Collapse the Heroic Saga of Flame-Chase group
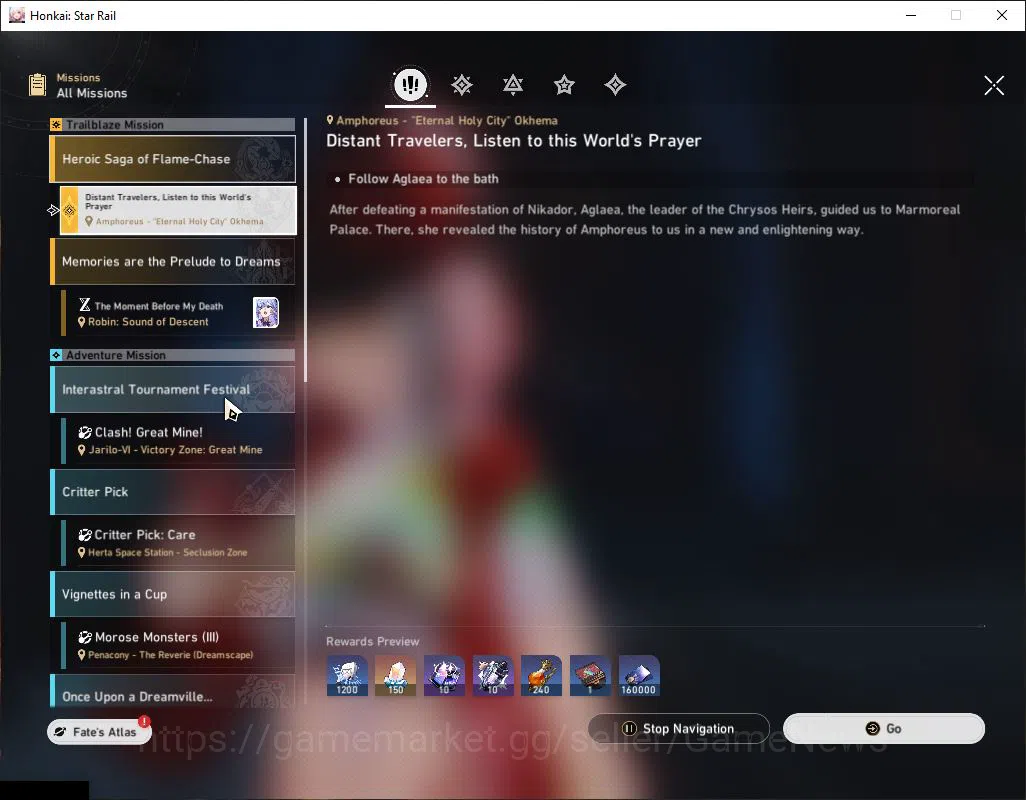This screenshot has height=800, width=1026. point(173,159)
